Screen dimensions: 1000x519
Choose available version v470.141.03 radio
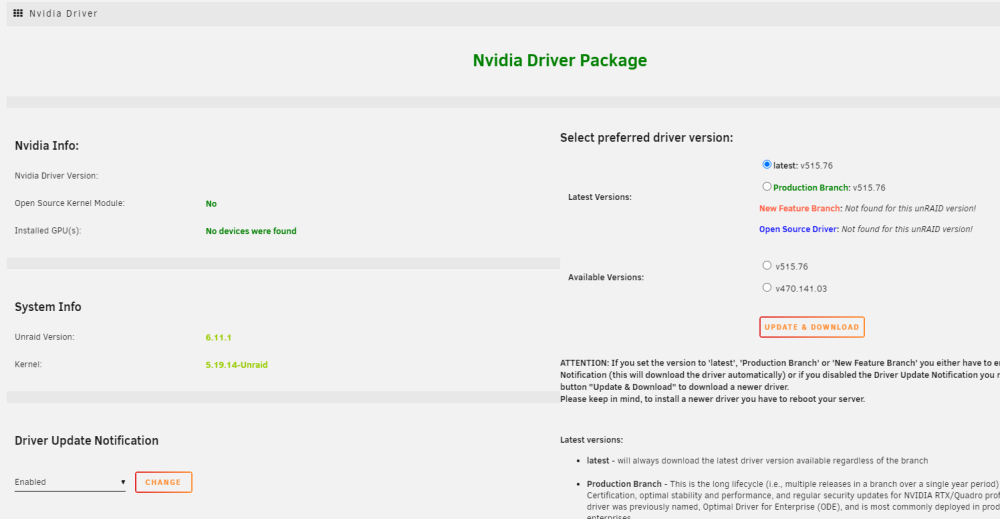[767, 288]
